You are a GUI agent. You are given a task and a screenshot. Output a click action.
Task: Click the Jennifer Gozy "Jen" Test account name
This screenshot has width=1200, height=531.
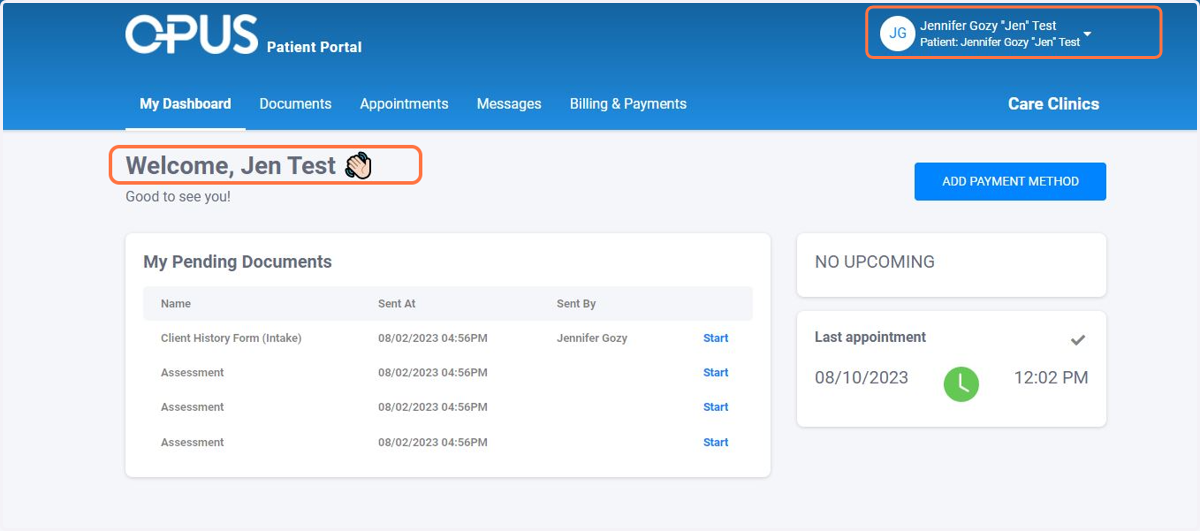pyautogui.click(x=988, y=26)
